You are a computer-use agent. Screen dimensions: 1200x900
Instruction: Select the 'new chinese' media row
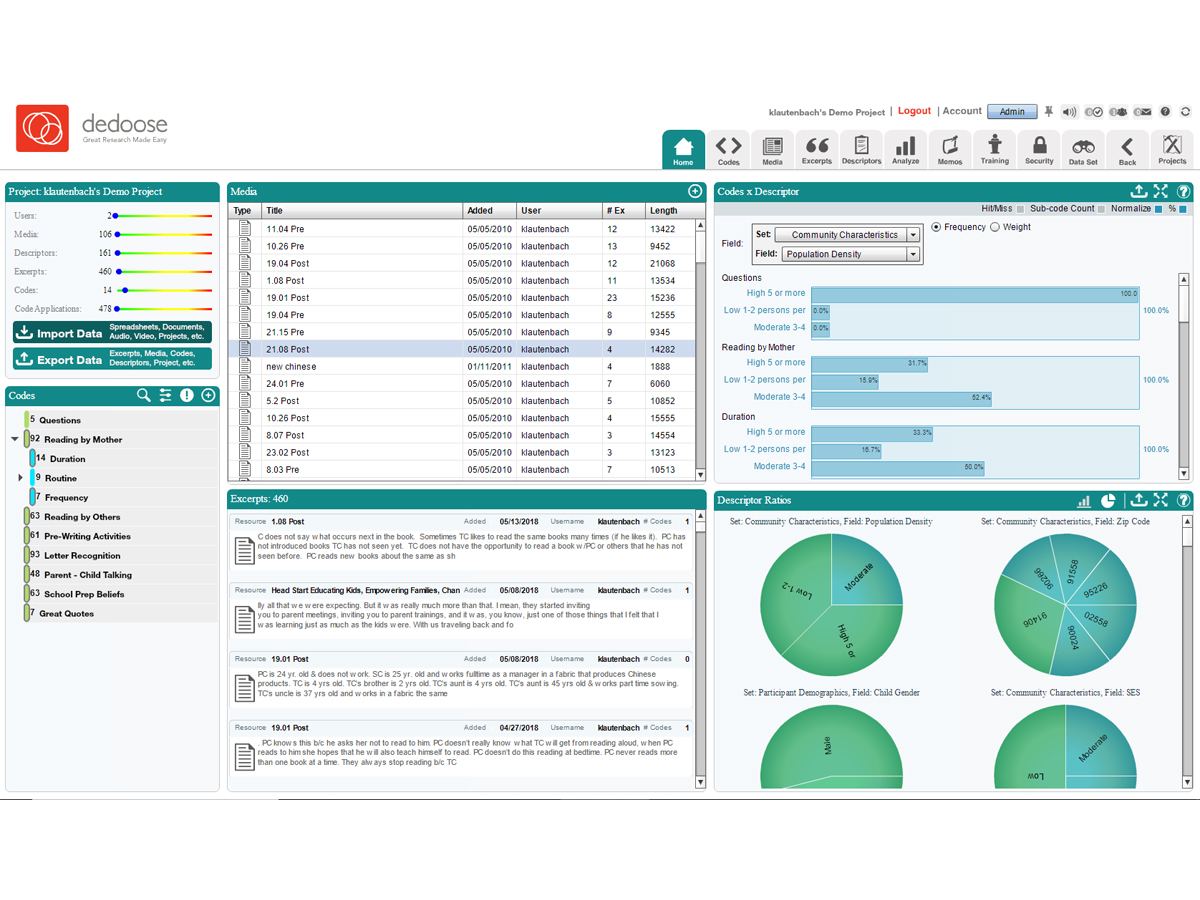(290, 367)
